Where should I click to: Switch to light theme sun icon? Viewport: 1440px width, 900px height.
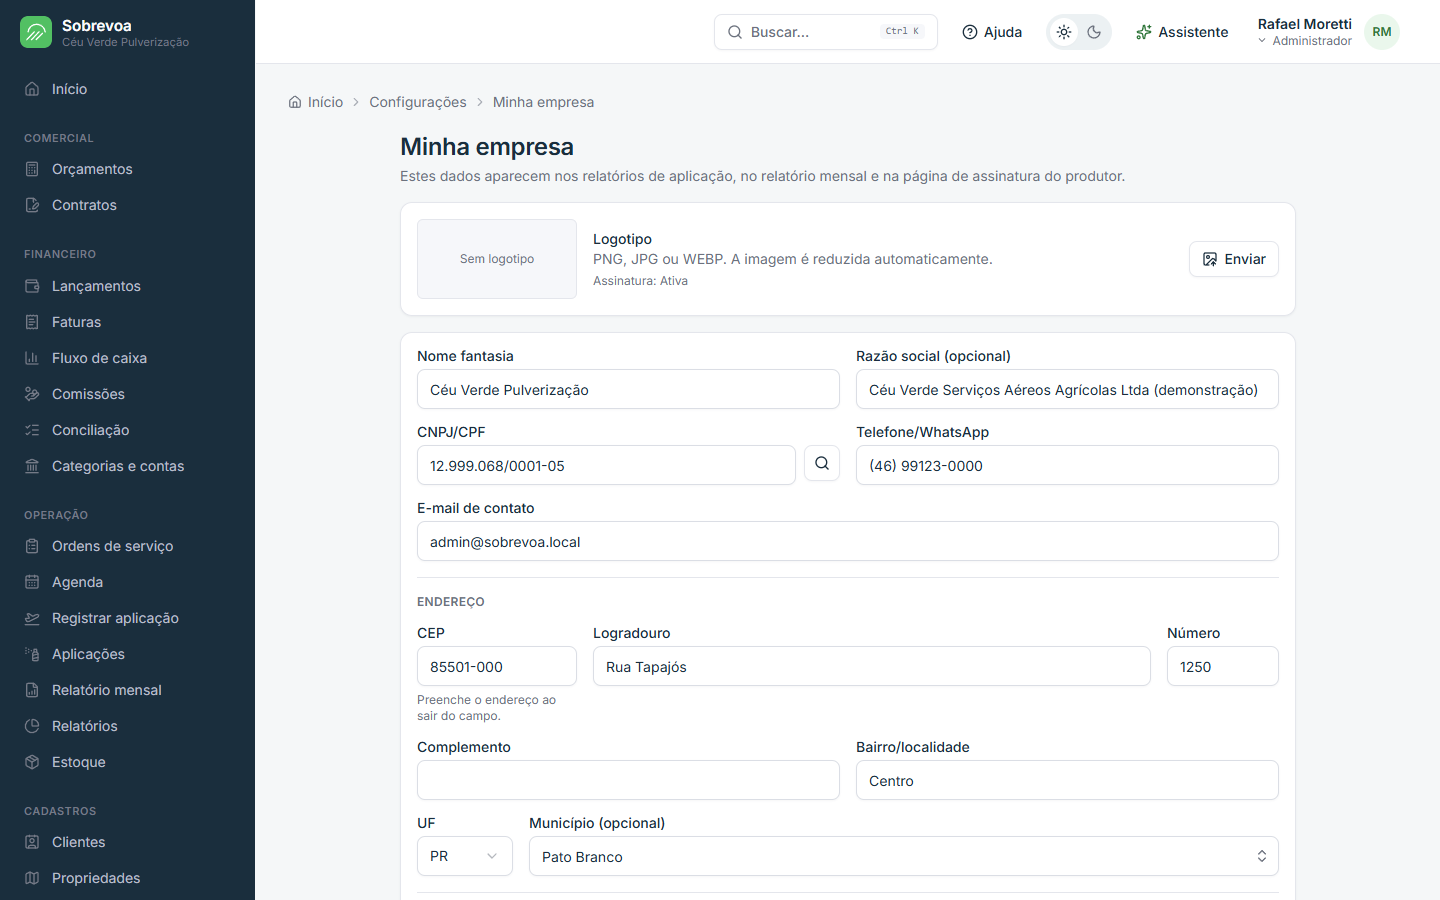tap(1064, 32)
